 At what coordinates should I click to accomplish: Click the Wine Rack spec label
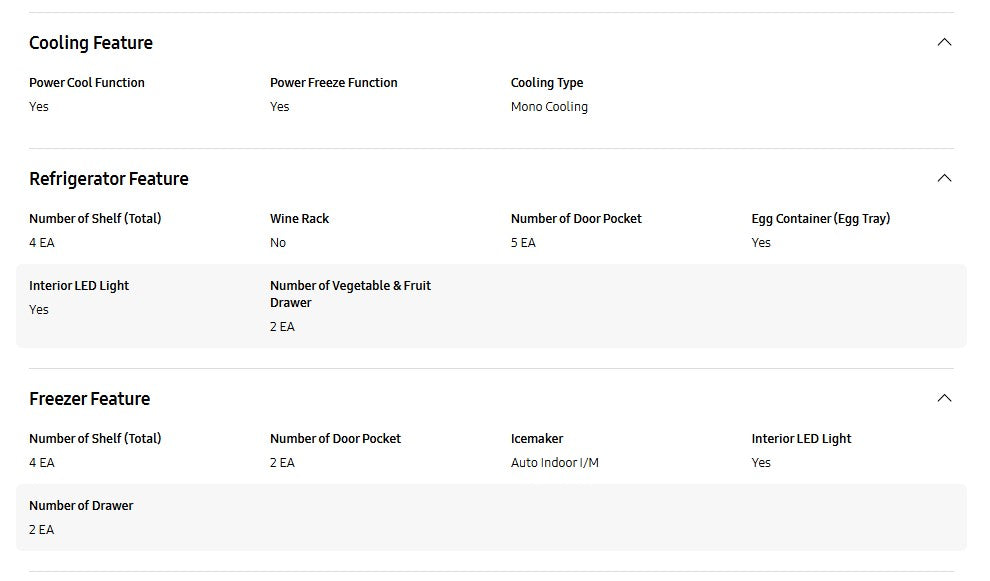point(299,219)
